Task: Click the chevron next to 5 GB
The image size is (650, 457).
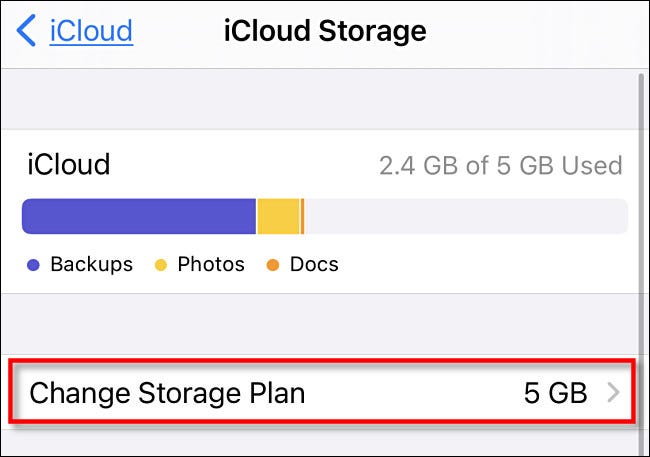Action: click(613, 393)
